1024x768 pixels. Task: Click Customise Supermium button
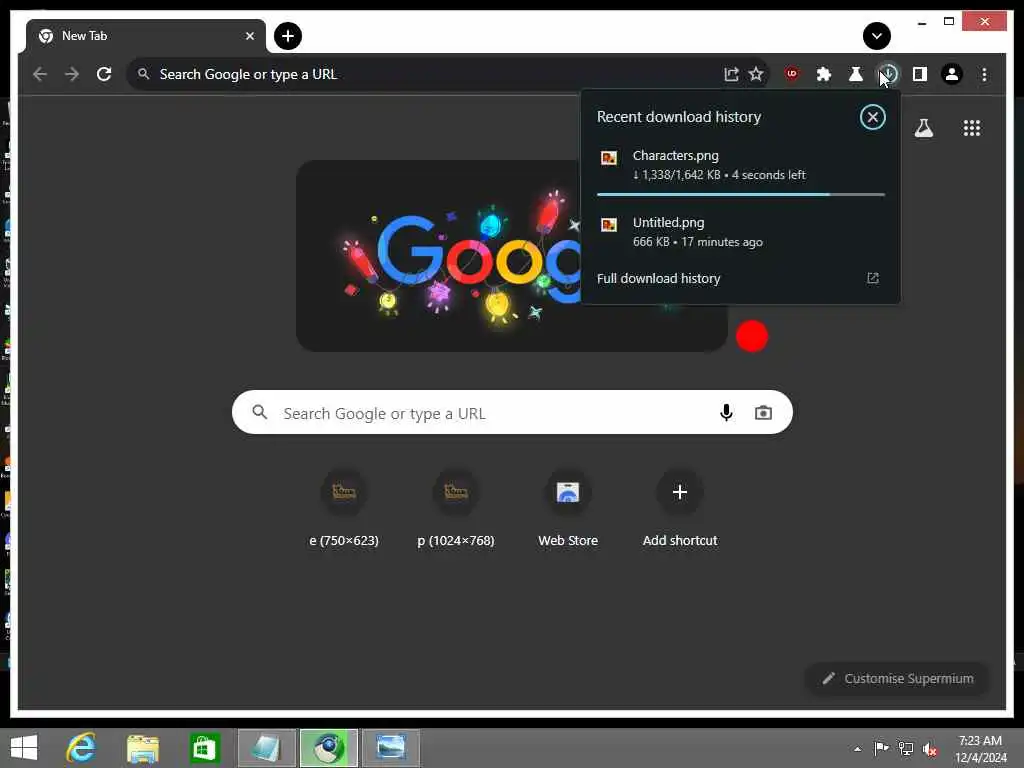(x=897, y=679)
